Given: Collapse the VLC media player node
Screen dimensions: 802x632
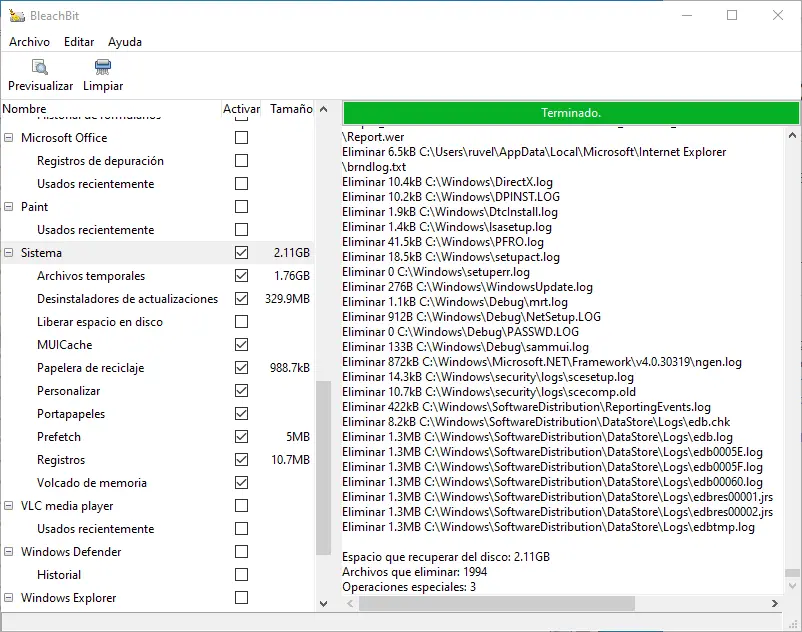Looking at the screenshot, I should (9, 506).
